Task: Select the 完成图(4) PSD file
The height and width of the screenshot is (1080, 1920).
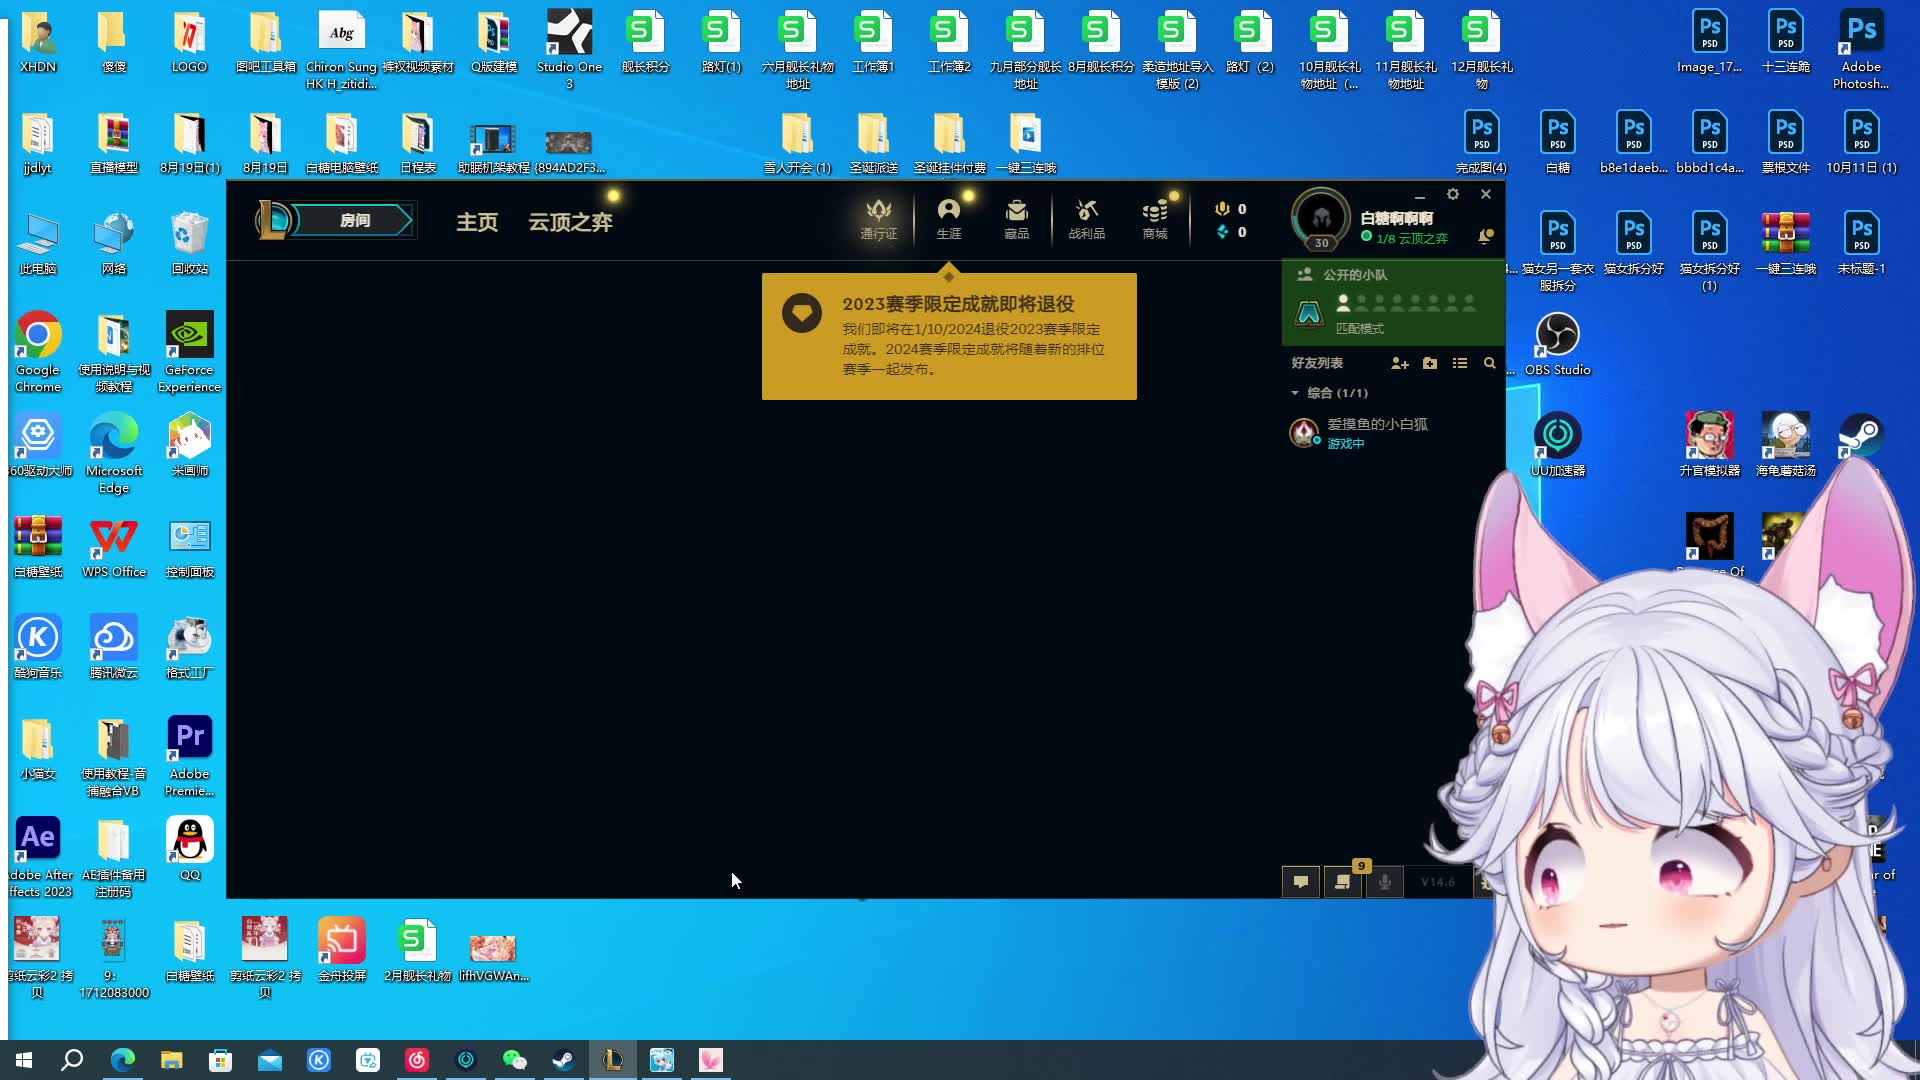Action: click(1481, 142)
